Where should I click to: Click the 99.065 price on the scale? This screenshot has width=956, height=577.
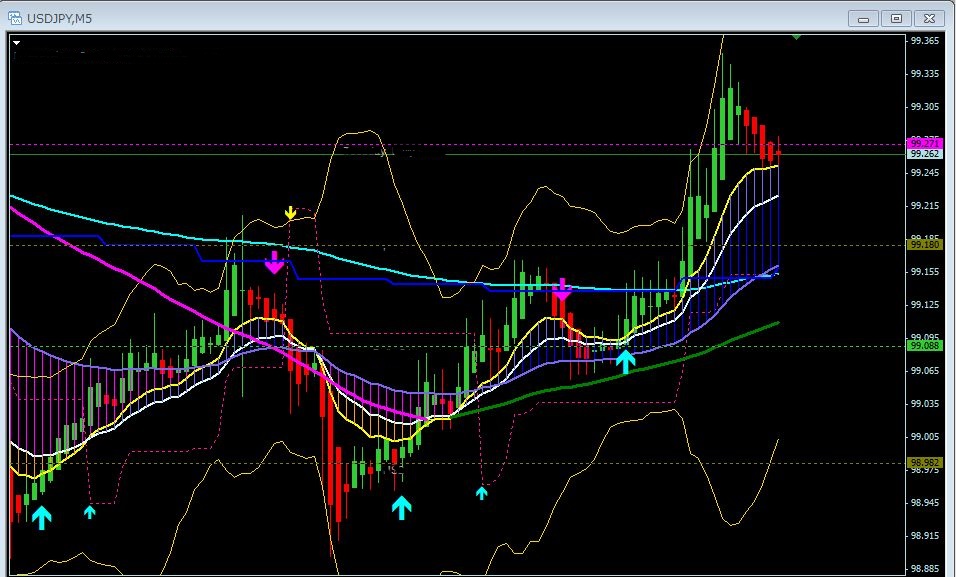925,370
